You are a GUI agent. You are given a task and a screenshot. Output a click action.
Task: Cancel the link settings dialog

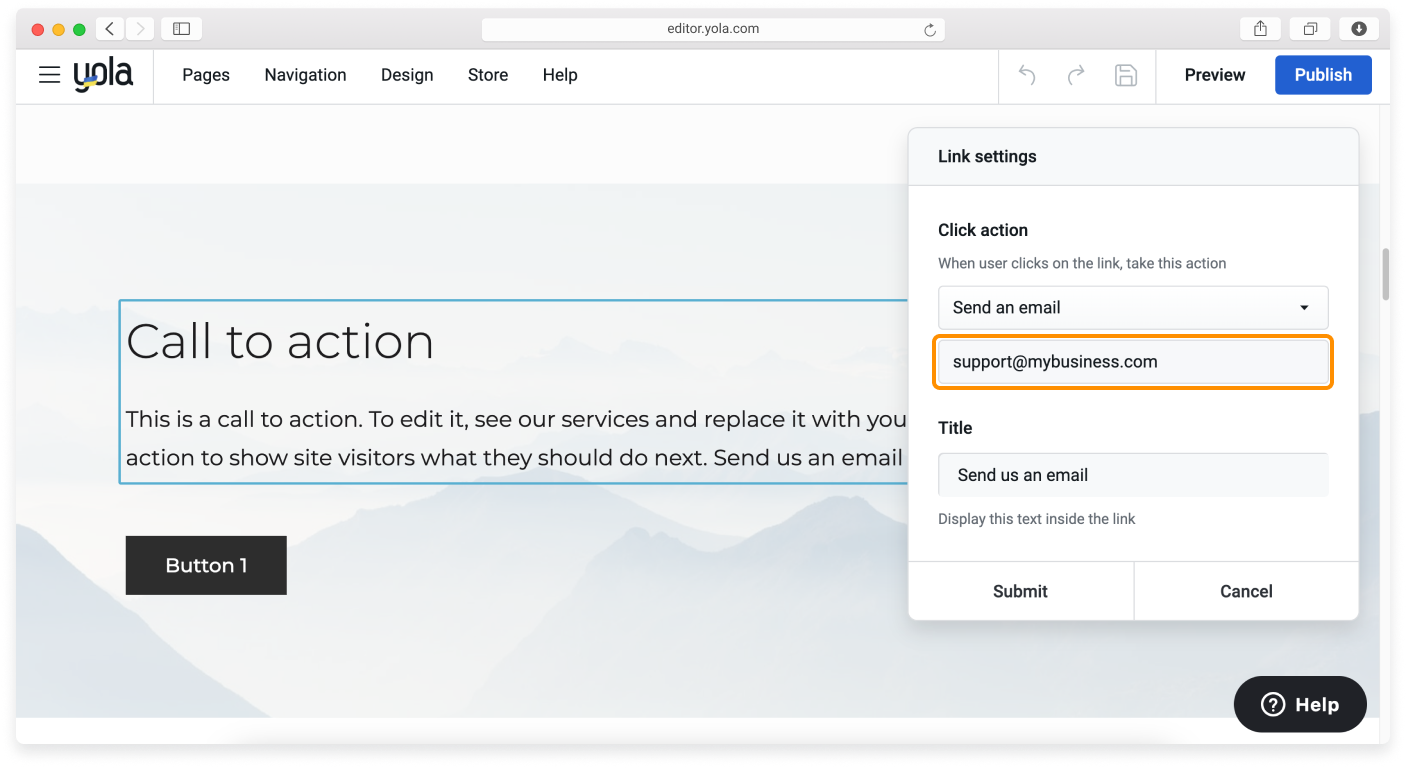click(x=1246, y=591)
